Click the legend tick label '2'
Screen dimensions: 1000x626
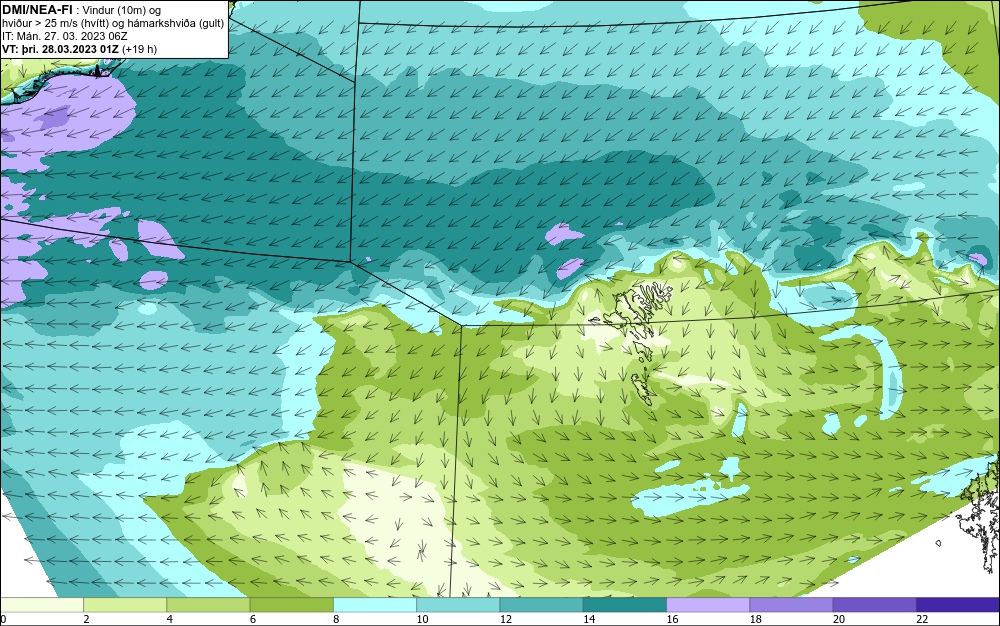click(x=86, y=619)
